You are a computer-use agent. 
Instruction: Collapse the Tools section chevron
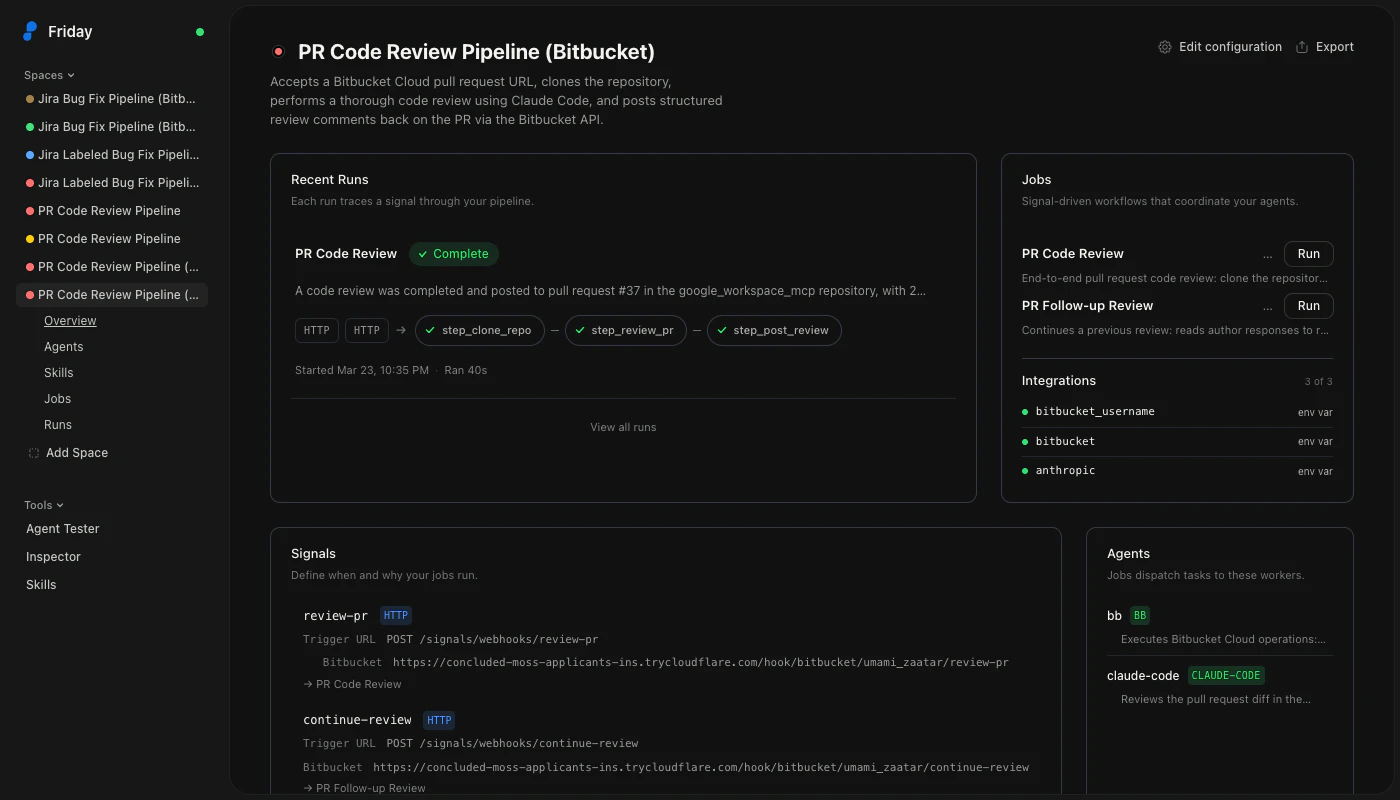pos(60,505)
